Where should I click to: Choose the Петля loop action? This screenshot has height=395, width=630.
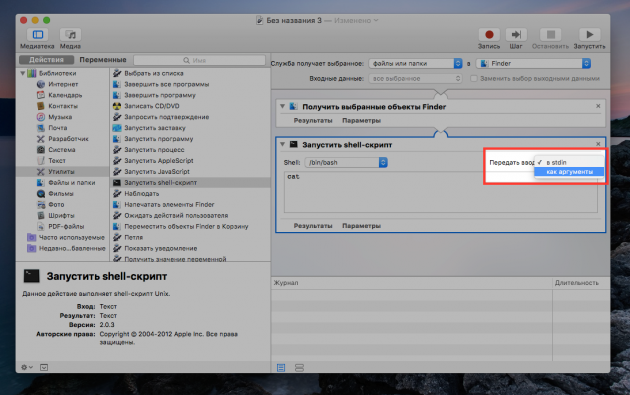[x=133, y=237]
